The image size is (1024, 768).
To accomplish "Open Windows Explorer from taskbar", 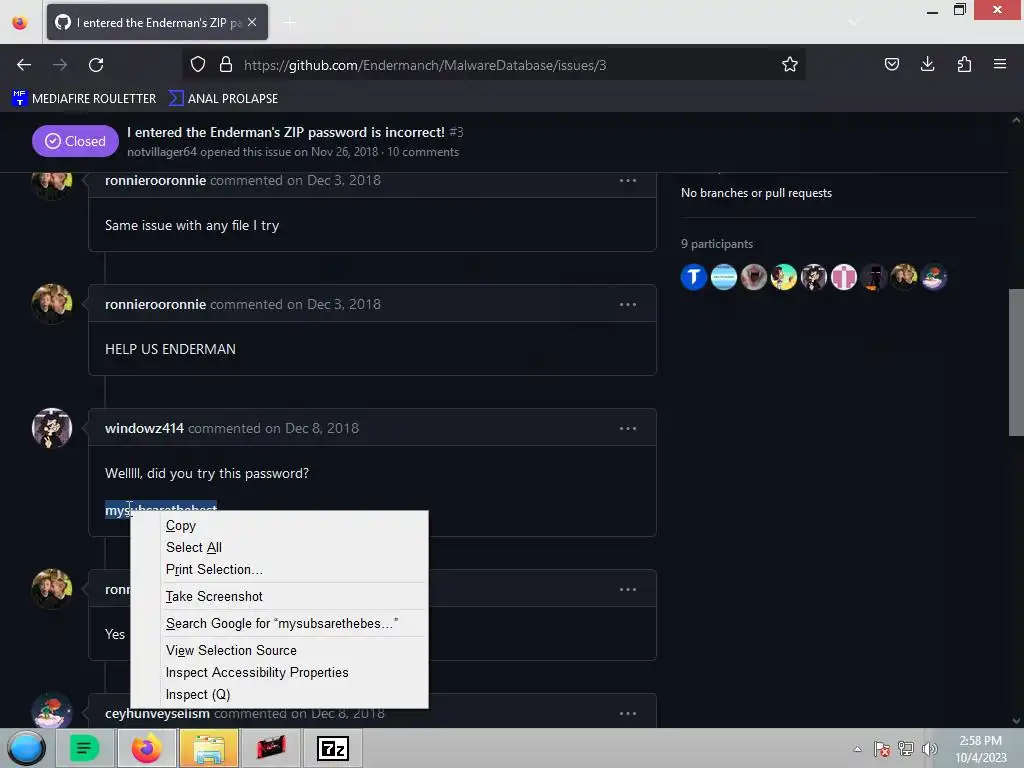I will [x=208, y=748].
